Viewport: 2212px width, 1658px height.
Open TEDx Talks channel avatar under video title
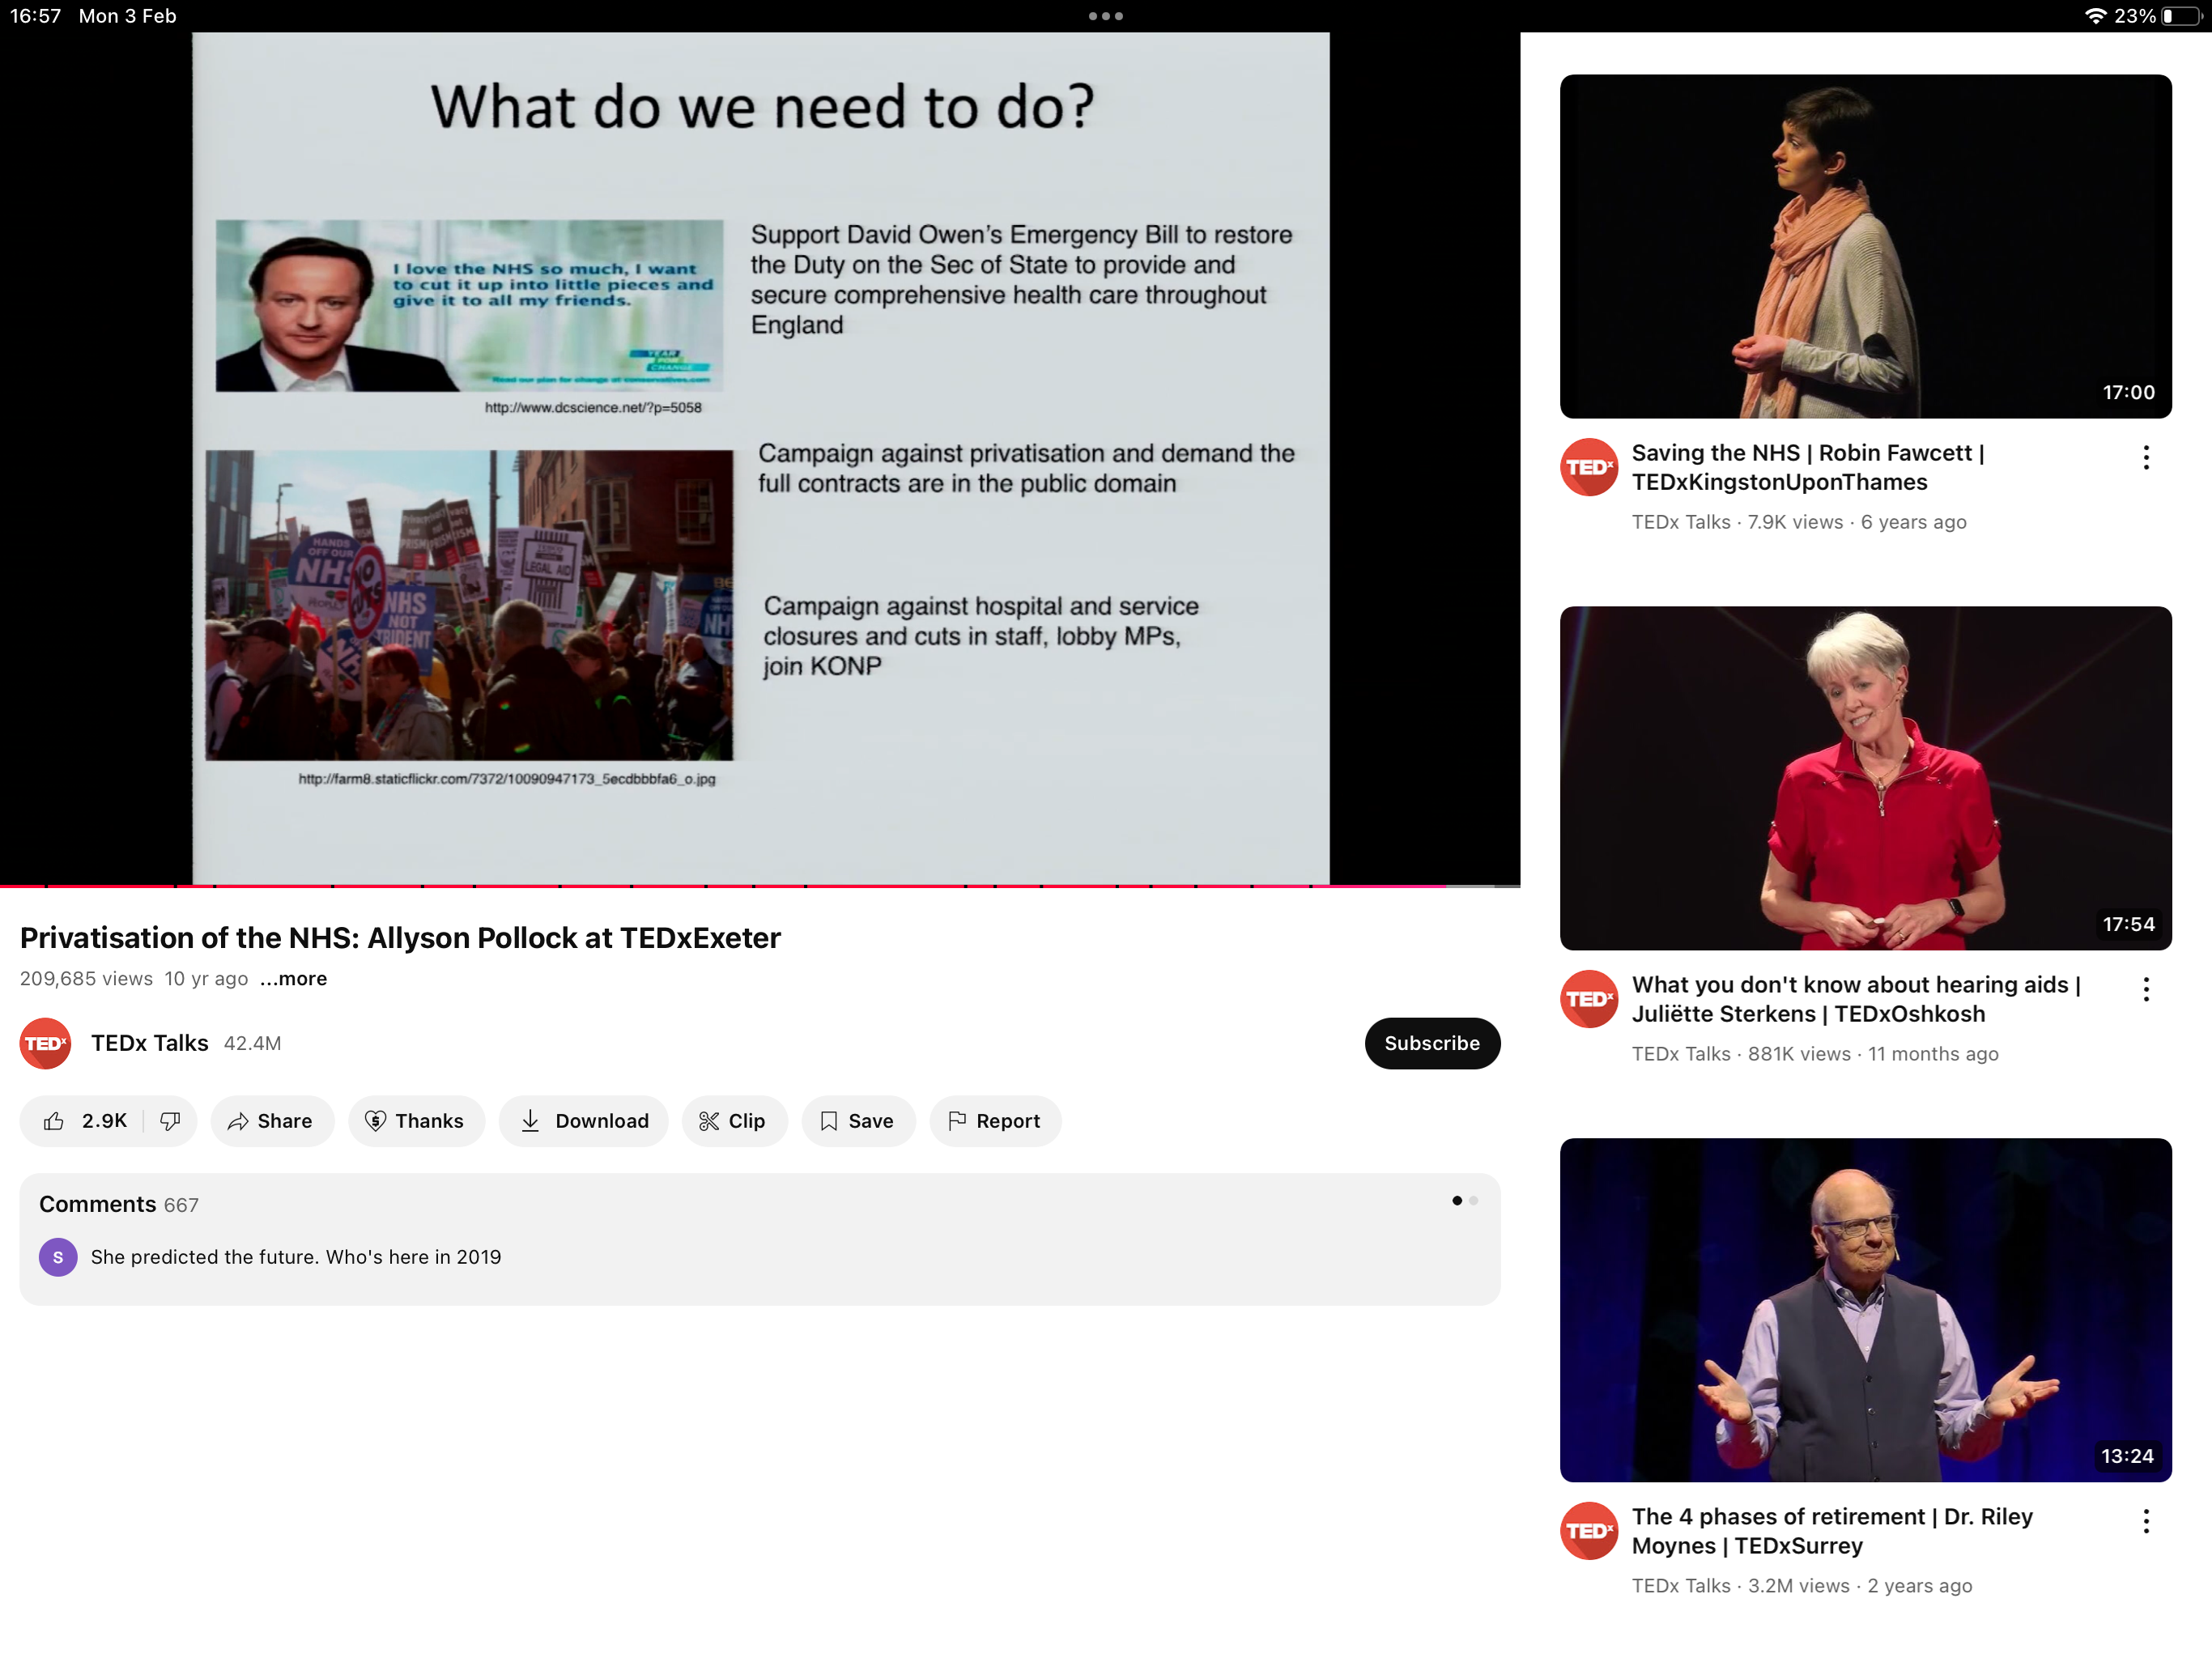45,1043
